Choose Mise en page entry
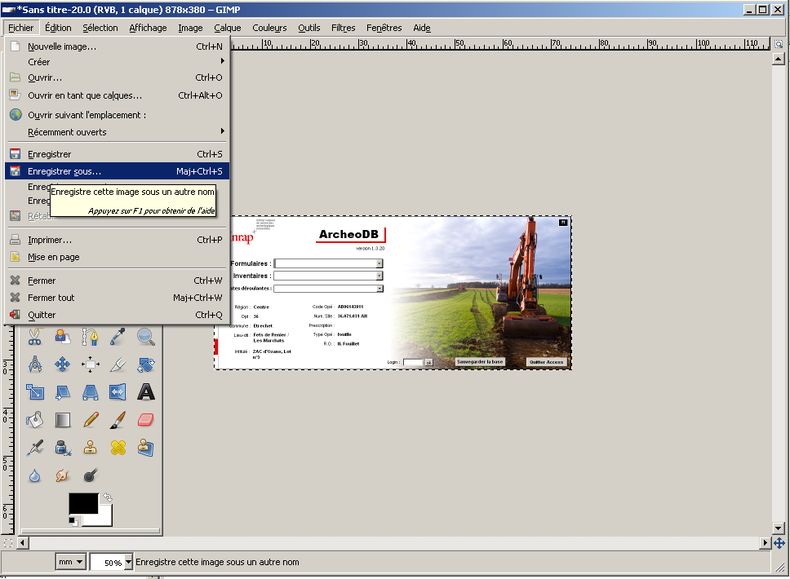The height and width of the screenshot is (579, 790). pyautogui.click(x=117, y=257)
